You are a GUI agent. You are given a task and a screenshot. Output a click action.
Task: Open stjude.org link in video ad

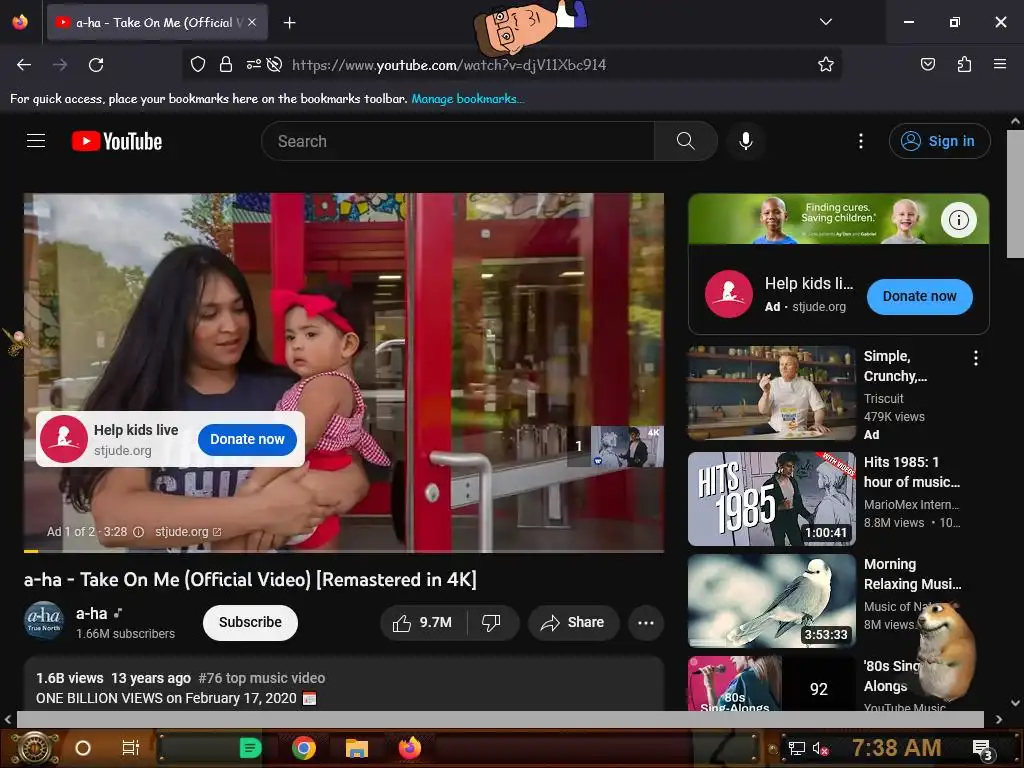188,532
